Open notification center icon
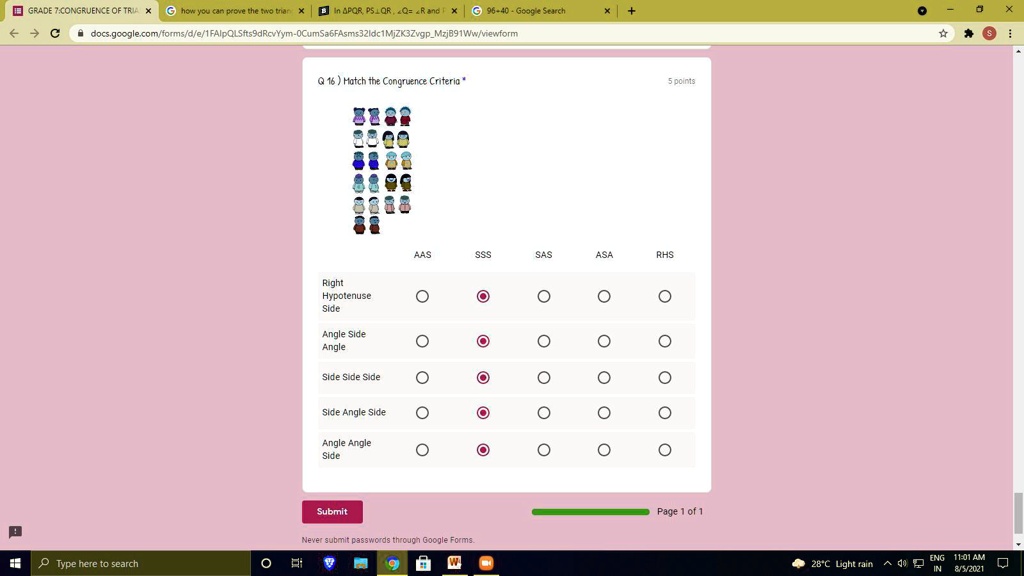Image resolution: width=1024 pixels, height=576 pixels. tap(1003, 563)
